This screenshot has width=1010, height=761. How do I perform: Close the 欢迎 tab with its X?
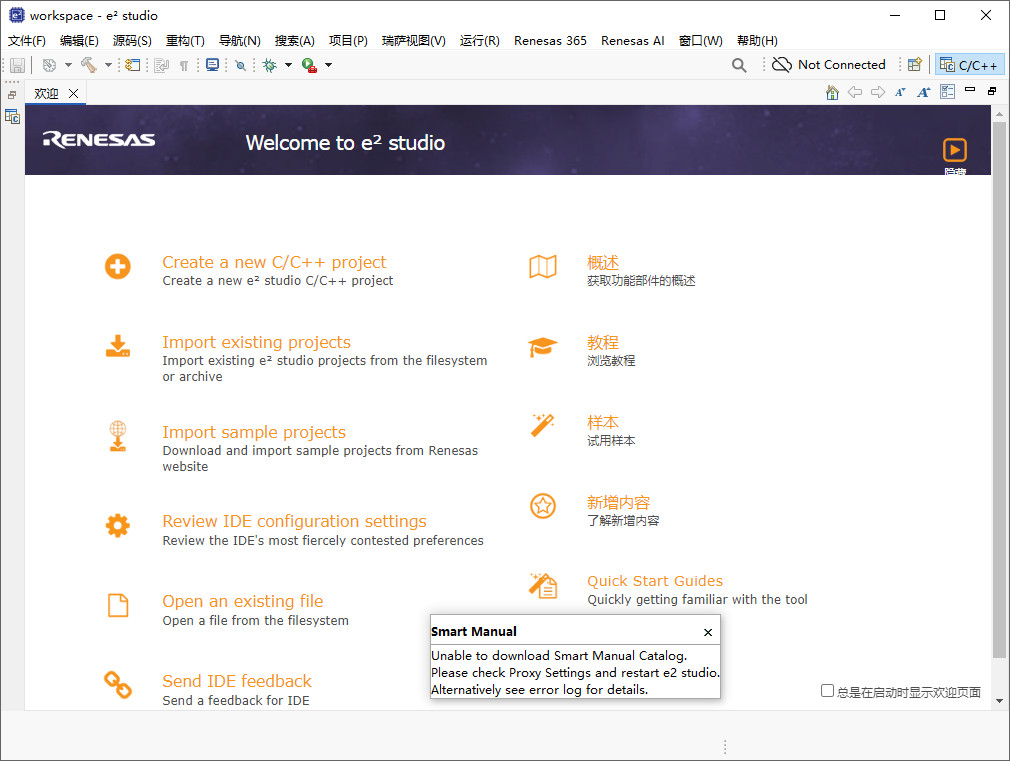pyautogui.click(x=73, y=93)
